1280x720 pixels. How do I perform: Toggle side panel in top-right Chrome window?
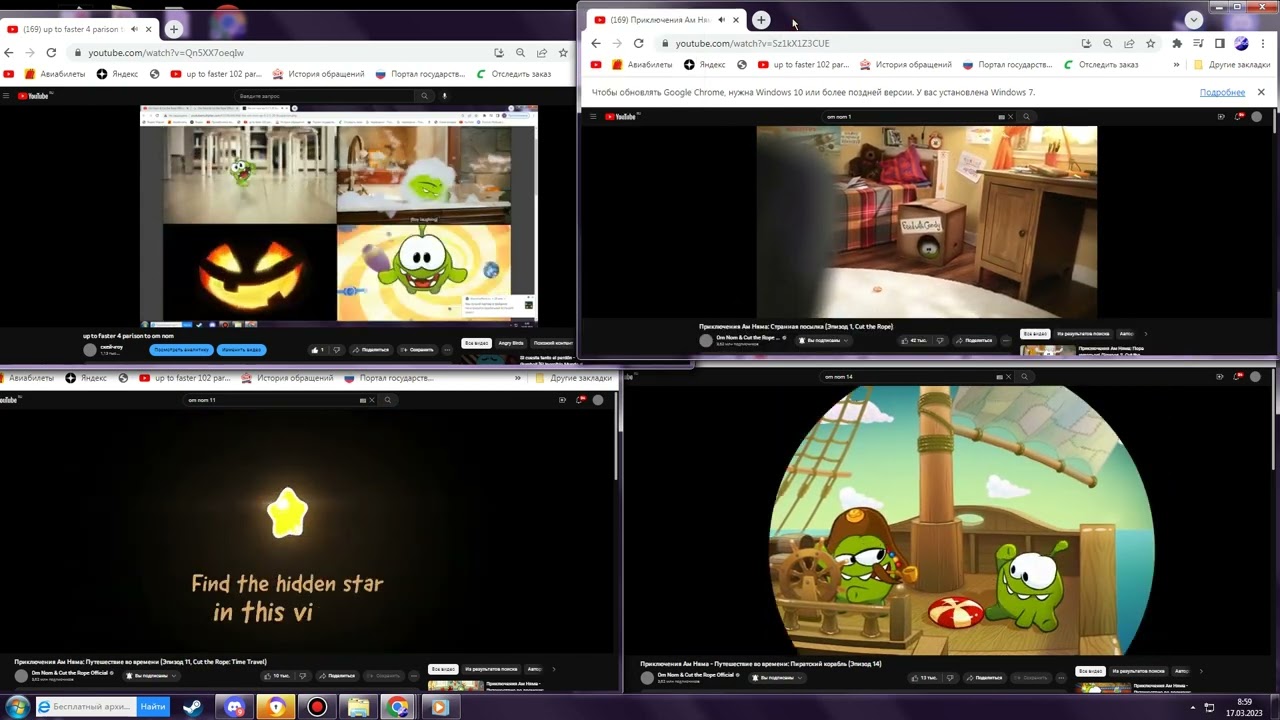coord(1219,43)
